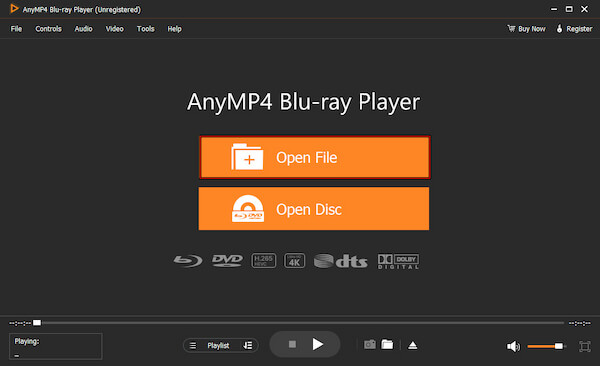Click the playback progress bar handle
This screenshot has width=600, height=366.
(37, 323)
